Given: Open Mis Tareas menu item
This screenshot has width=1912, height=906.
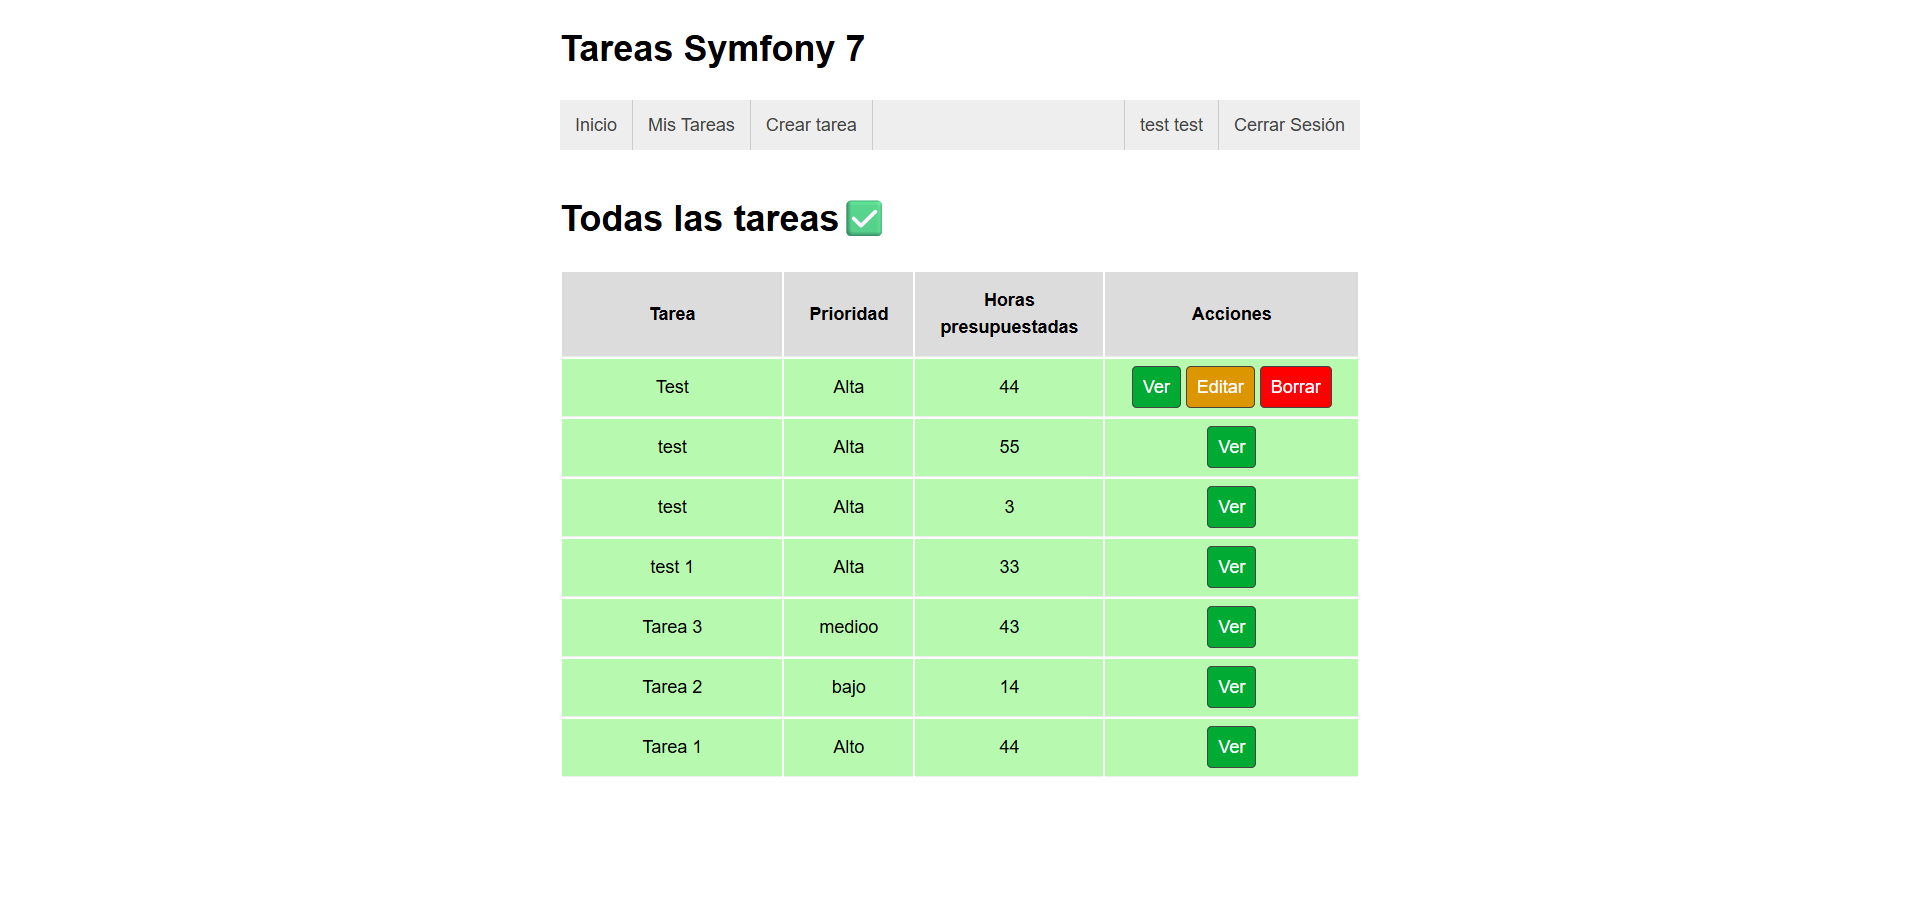Looking at the screenshot, I should [691, 125].
